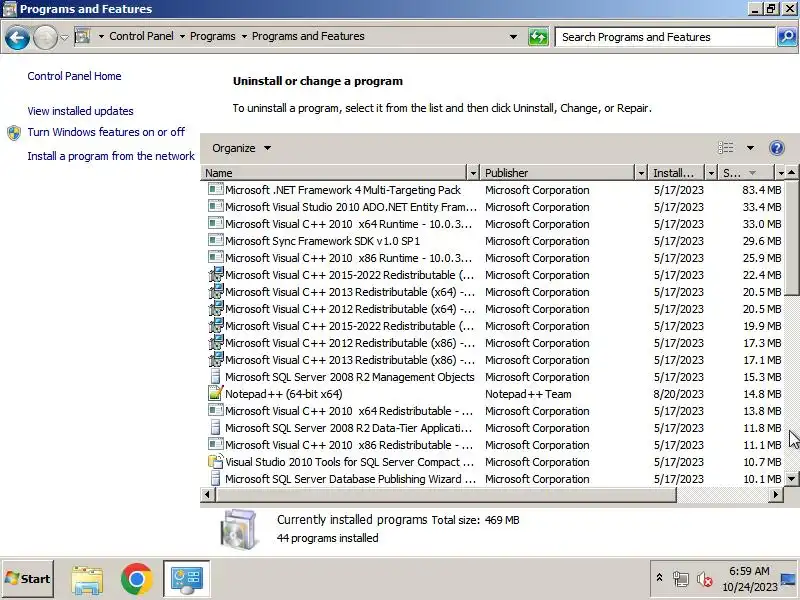Screen dimensions: 800x600
Task: Click the Search Programs and Features field
Action: click(665, 37)
